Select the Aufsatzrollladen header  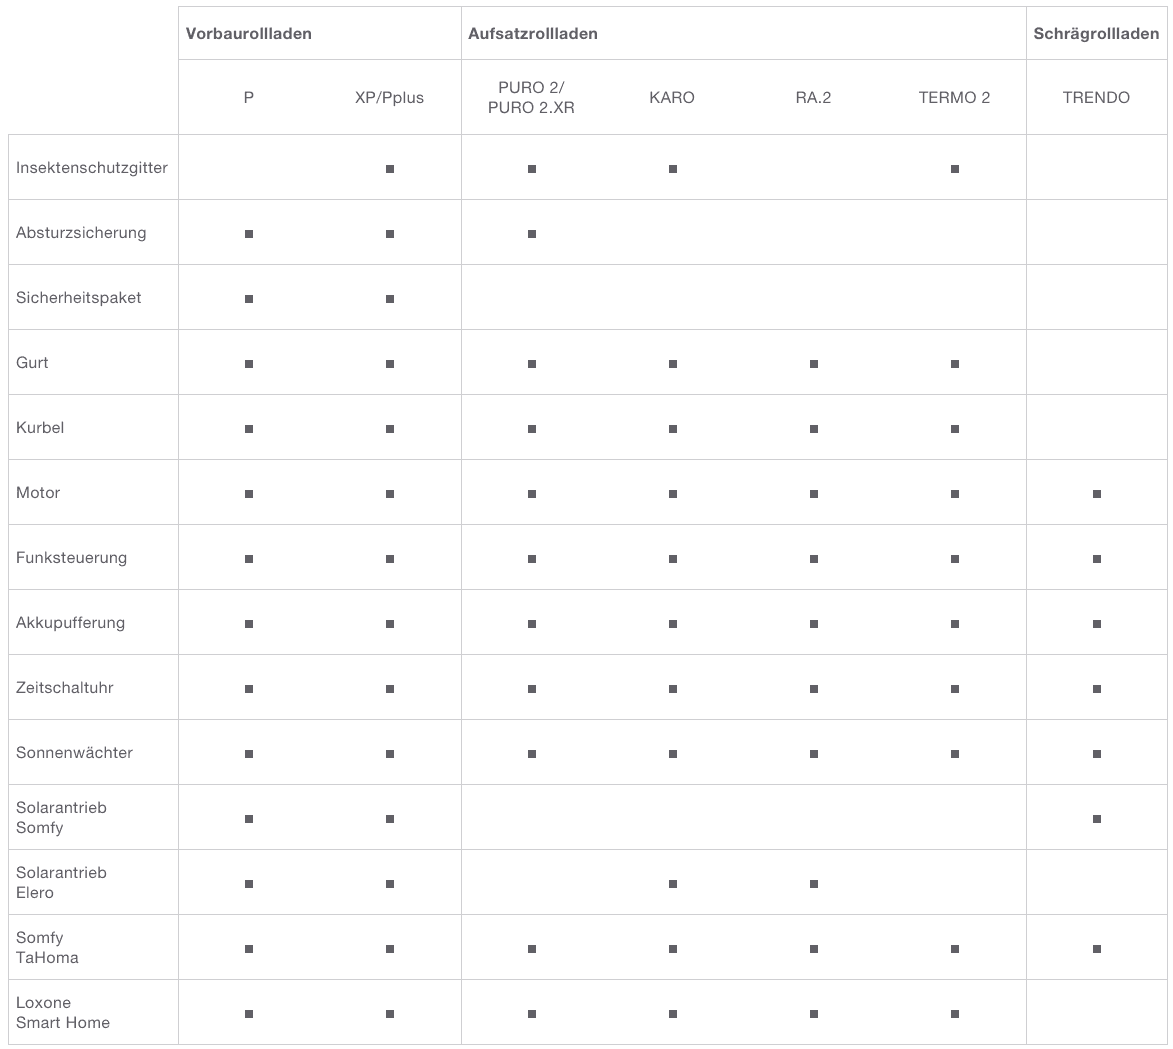click(533, 34)
